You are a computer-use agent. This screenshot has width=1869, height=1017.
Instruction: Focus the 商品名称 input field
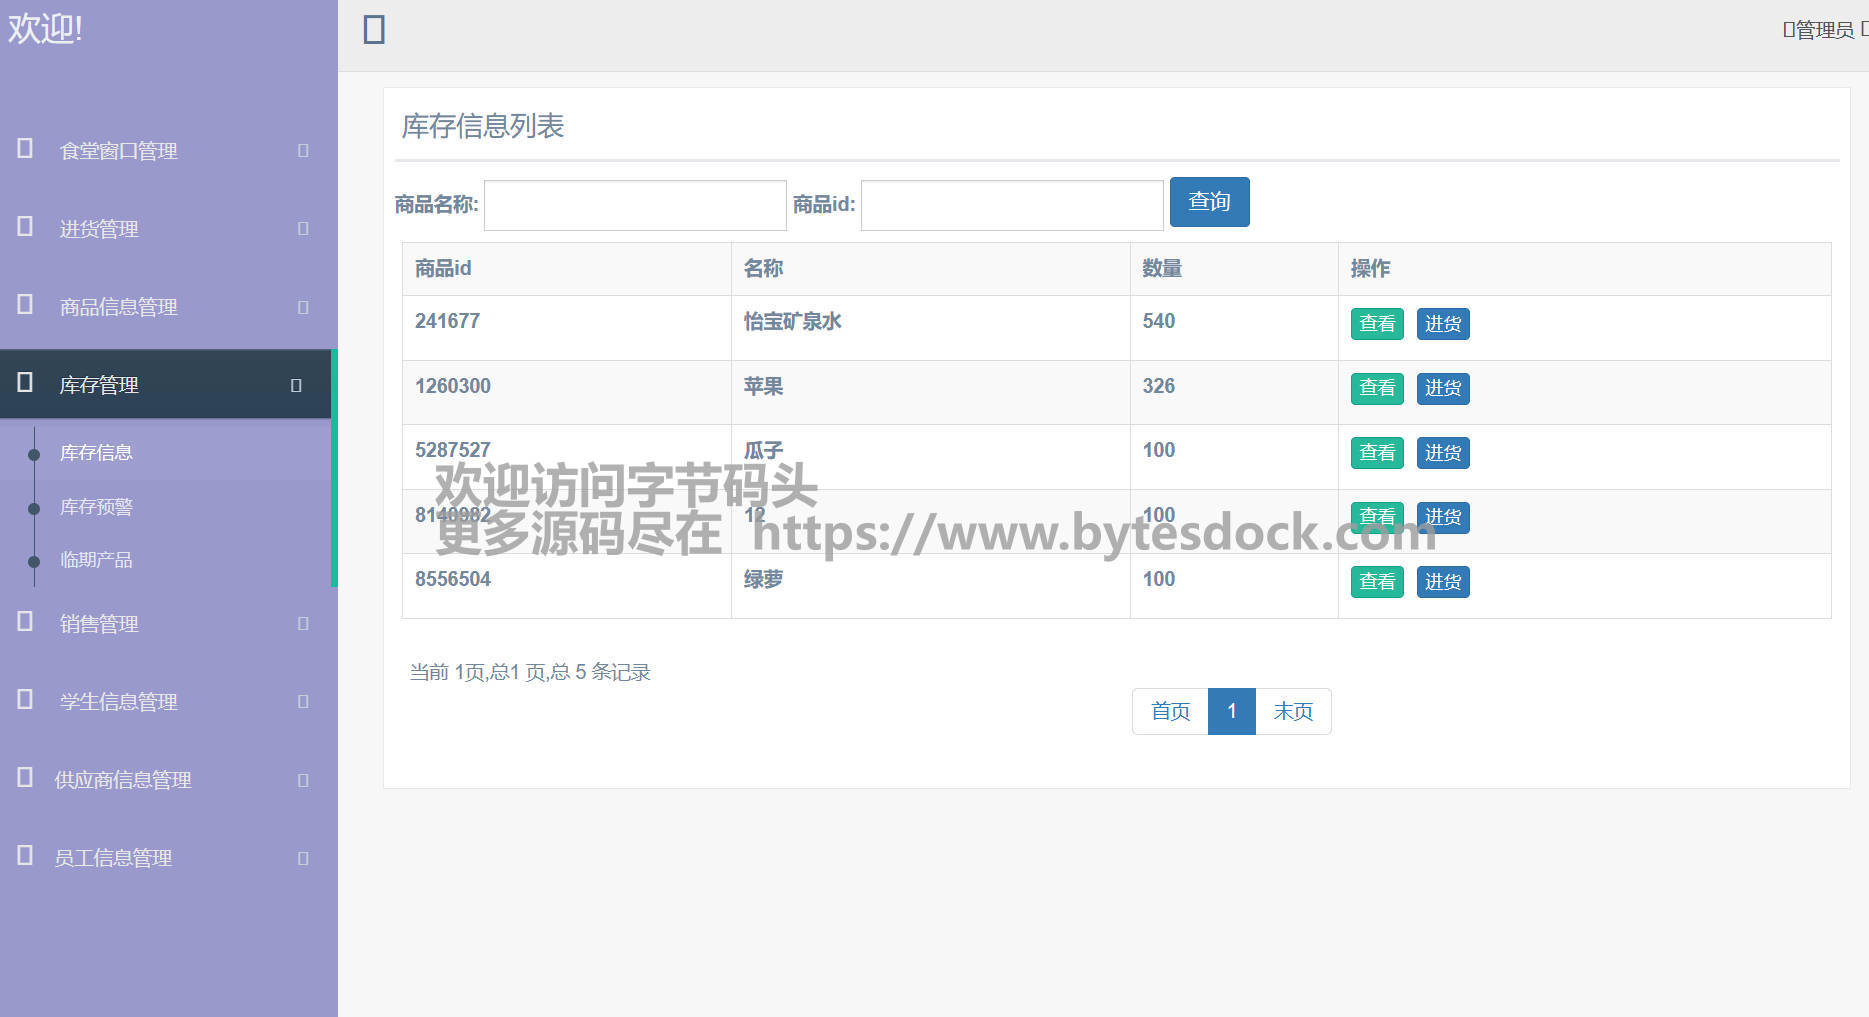click(635, 205)
